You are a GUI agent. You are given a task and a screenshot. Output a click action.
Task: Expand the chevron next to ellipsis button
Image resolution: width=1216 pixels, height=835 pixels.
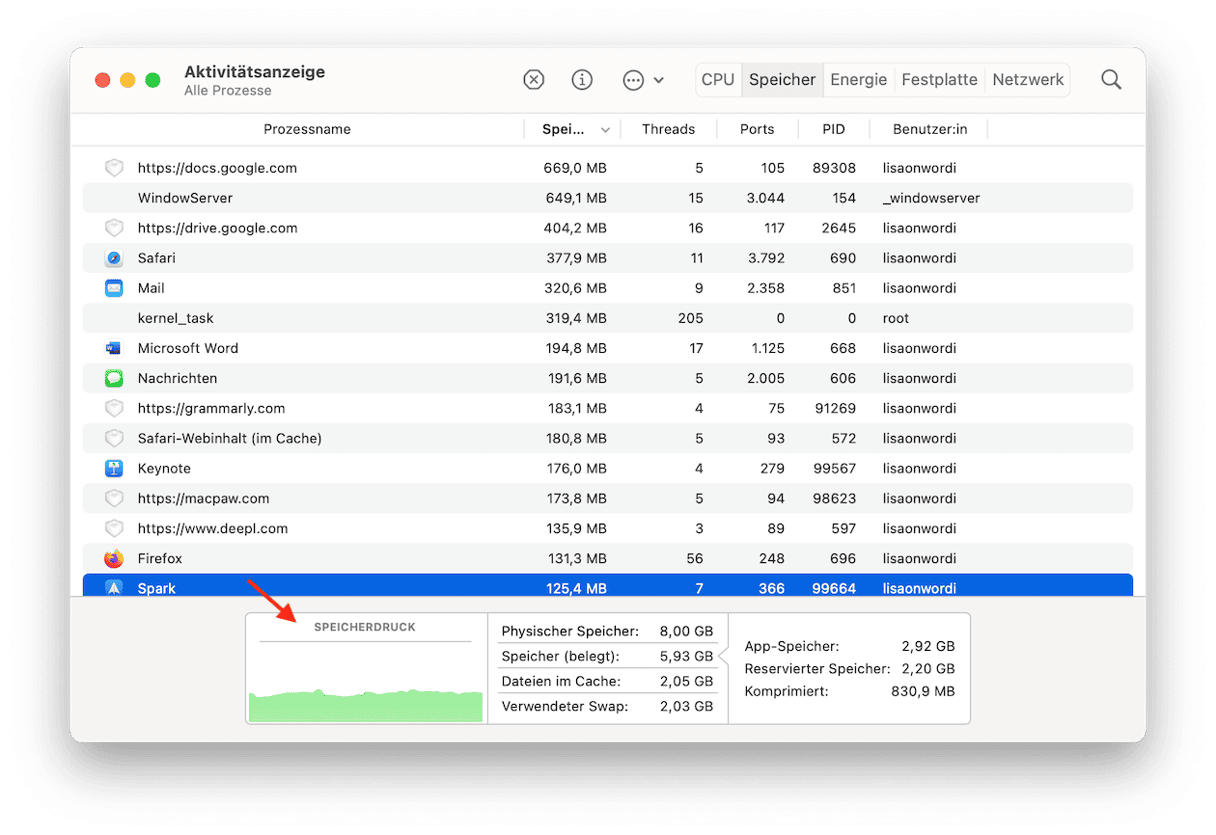[x=658, y=80]
